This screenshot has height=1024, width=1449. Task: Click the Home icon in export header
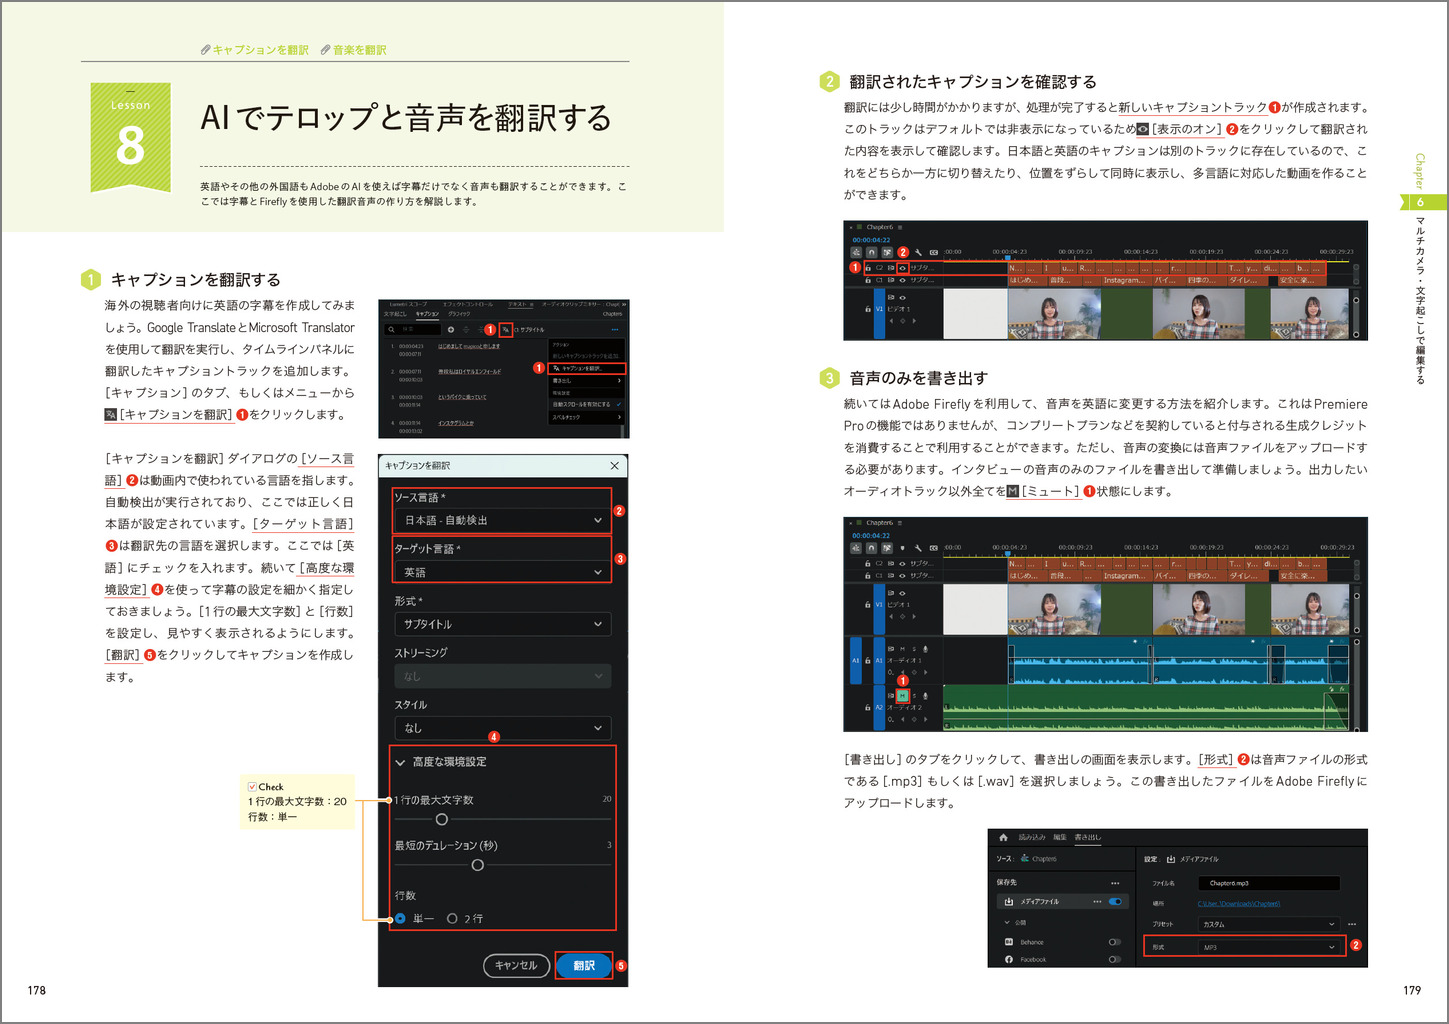coord(1003,837)
